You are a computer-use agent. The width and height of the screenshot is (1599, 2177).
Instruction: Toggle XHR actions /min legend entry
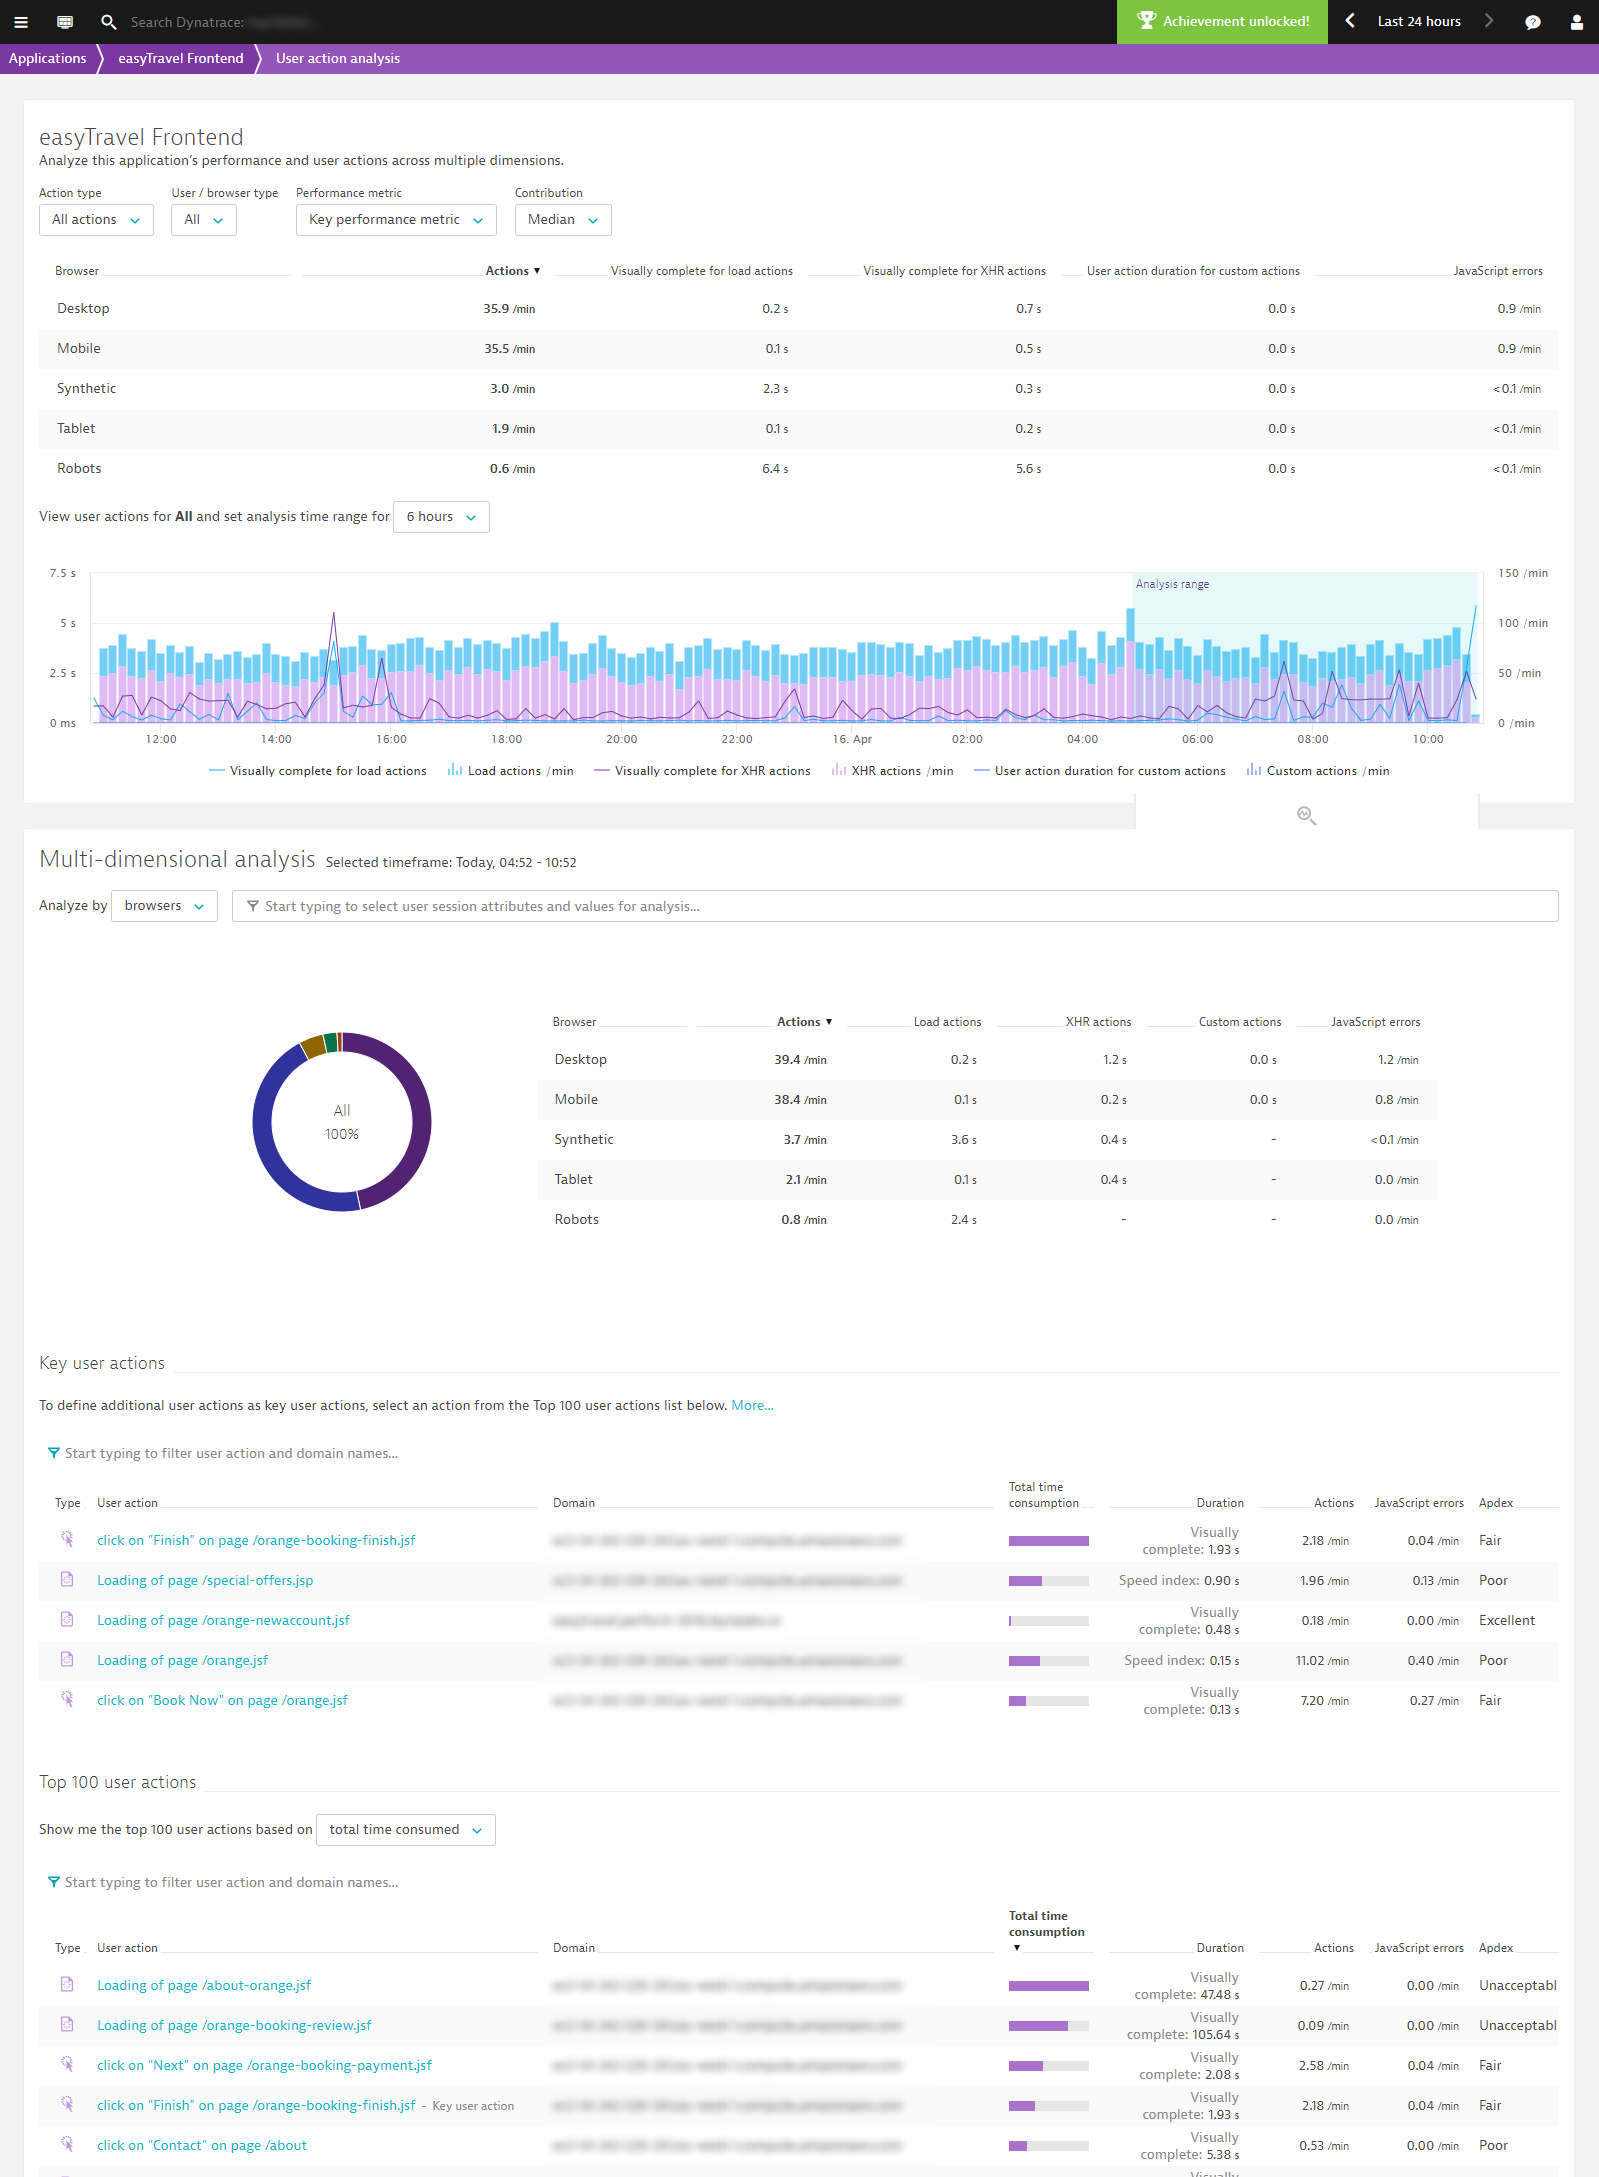(892, 771)
